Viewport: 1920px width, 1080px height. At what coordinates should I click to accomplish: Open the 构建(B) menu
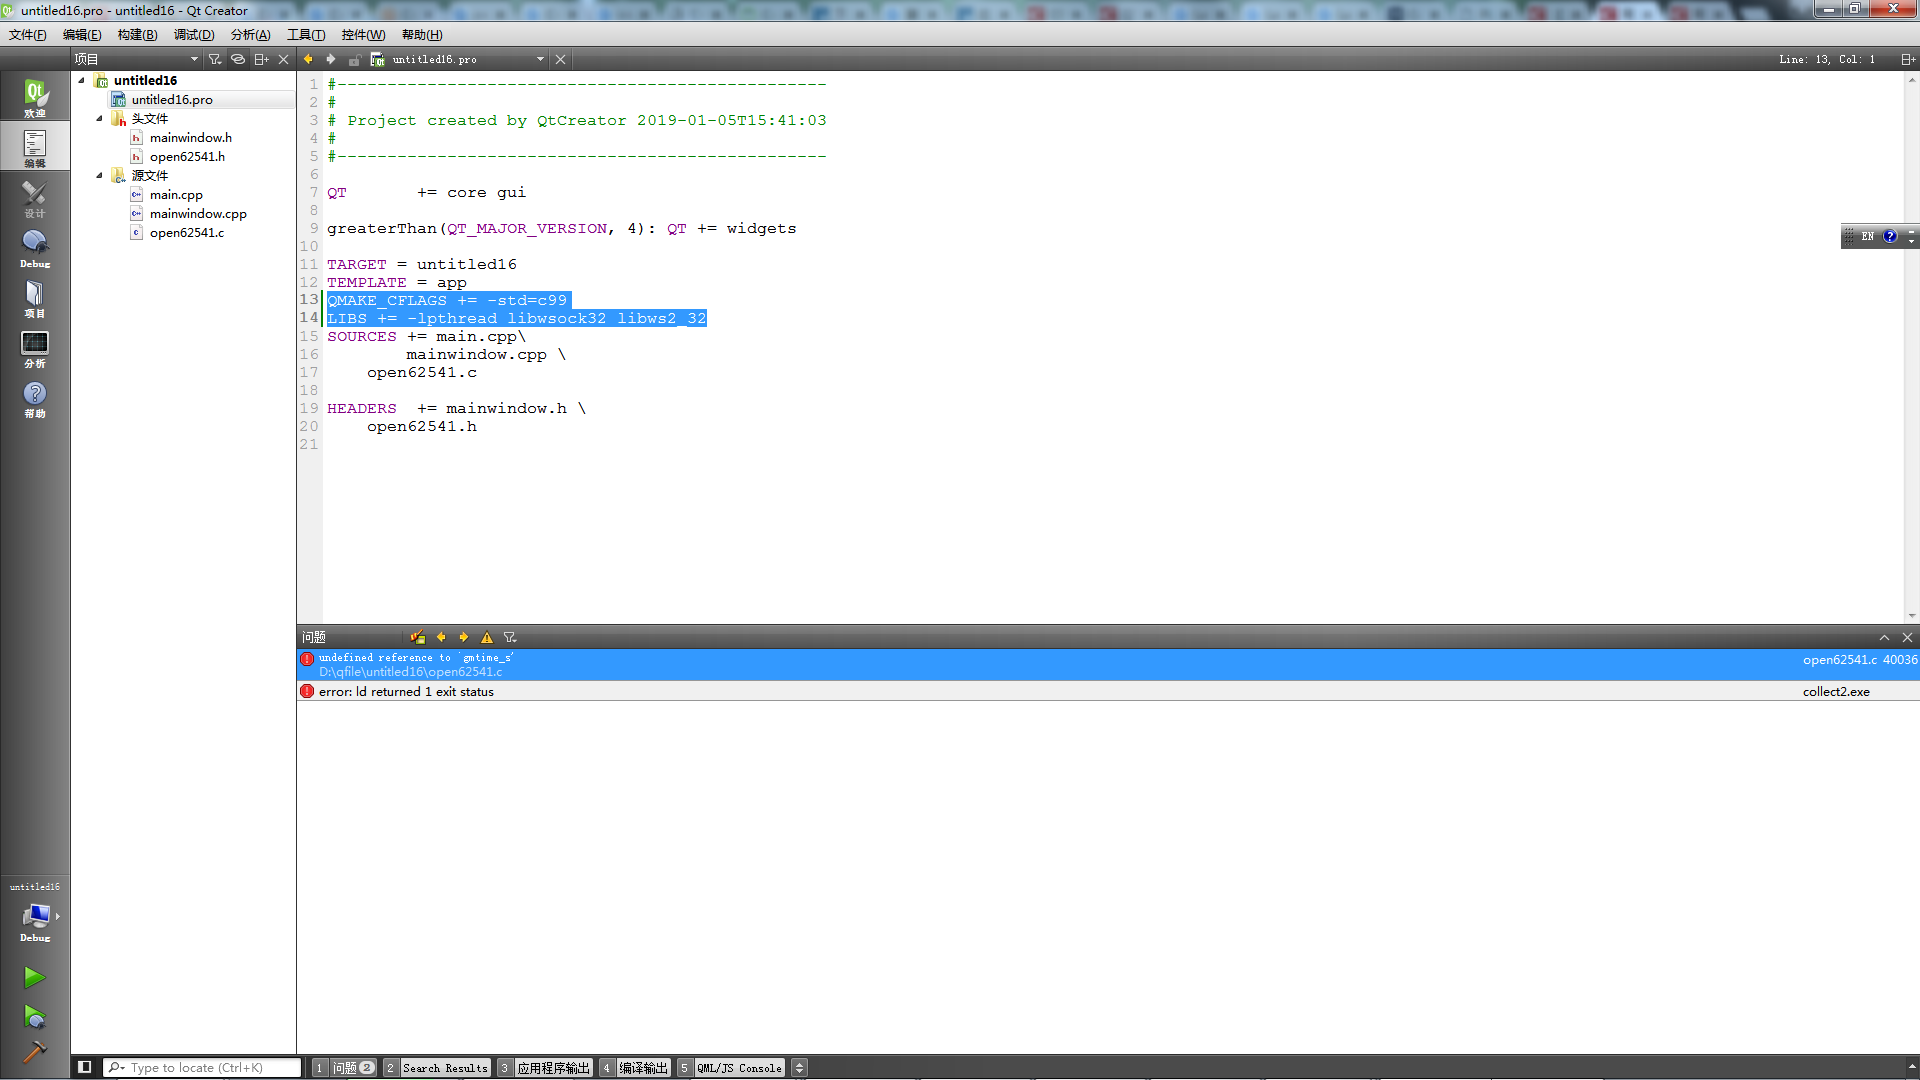137,35
